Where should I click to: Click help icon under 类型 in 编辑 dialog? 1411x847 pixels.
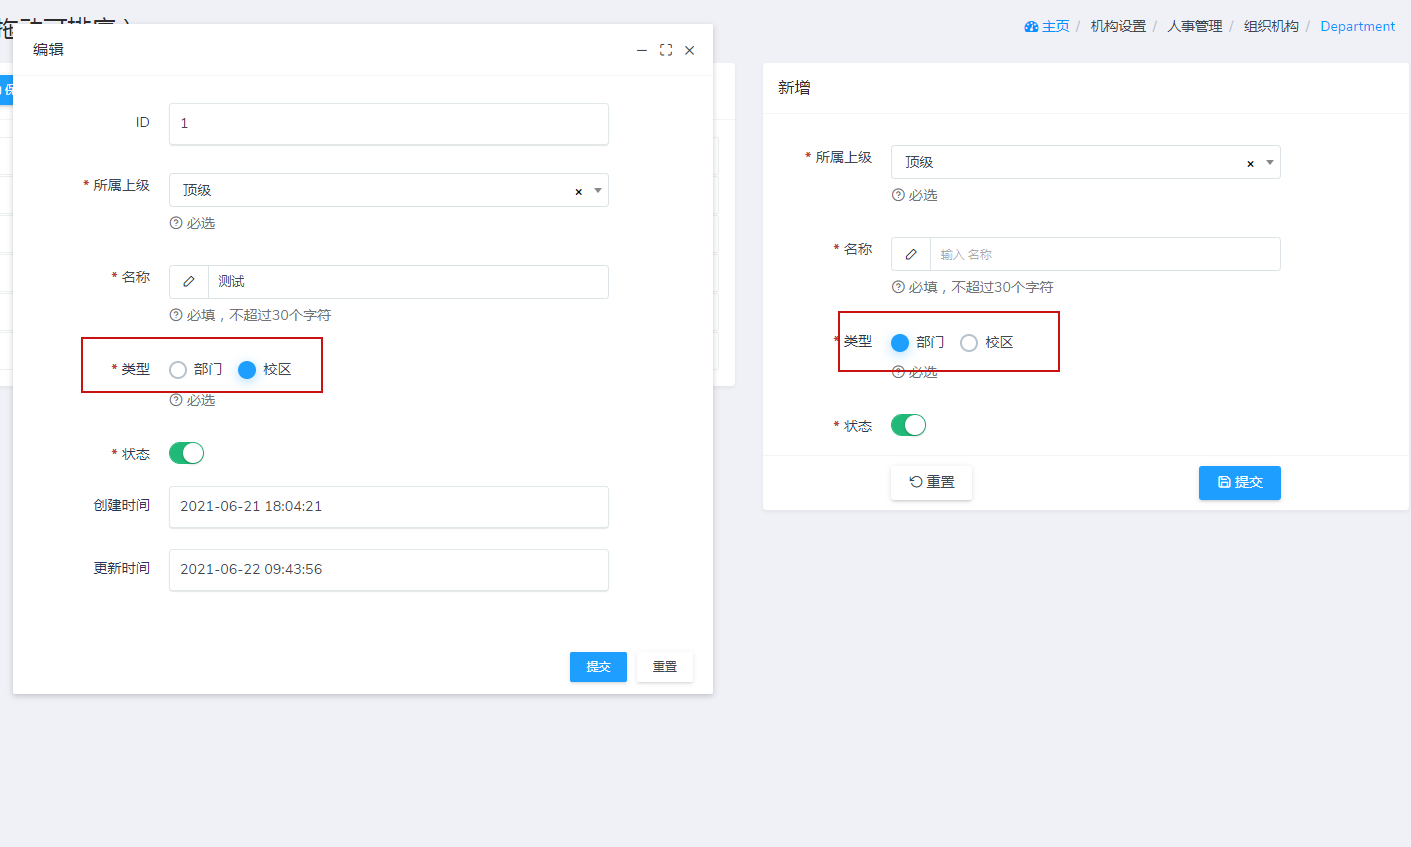[x=176, y=400]
